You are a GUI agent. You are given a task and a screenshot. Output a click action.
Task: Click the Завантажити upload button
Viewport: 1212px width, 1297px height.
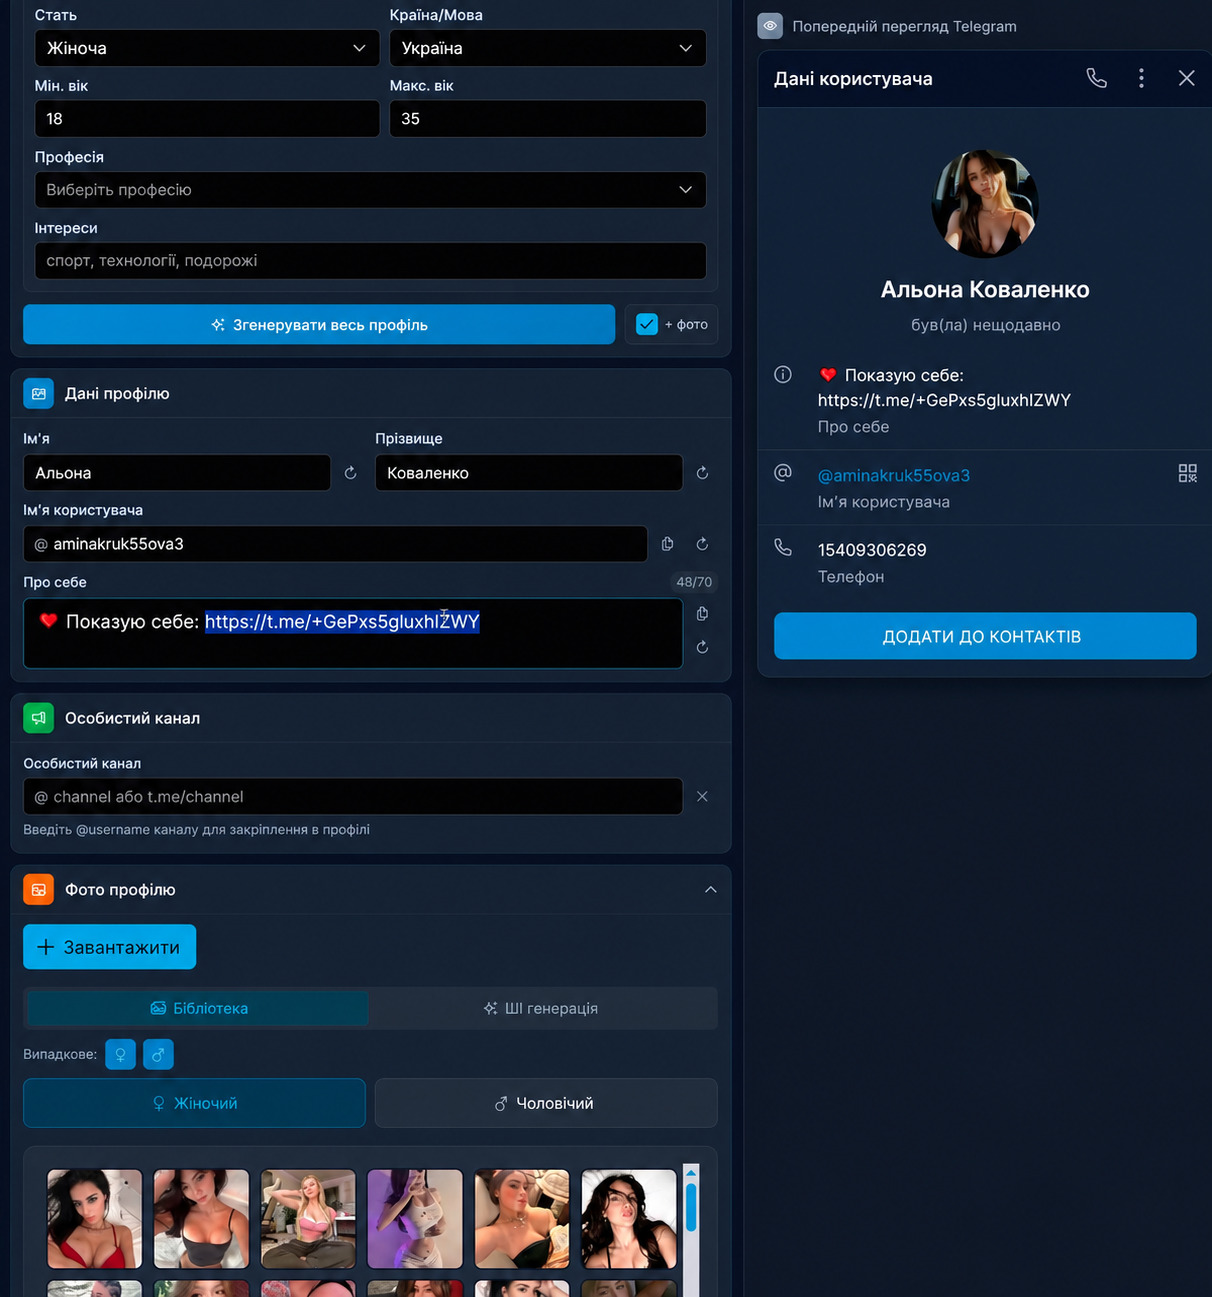click(x=110, y=947)
